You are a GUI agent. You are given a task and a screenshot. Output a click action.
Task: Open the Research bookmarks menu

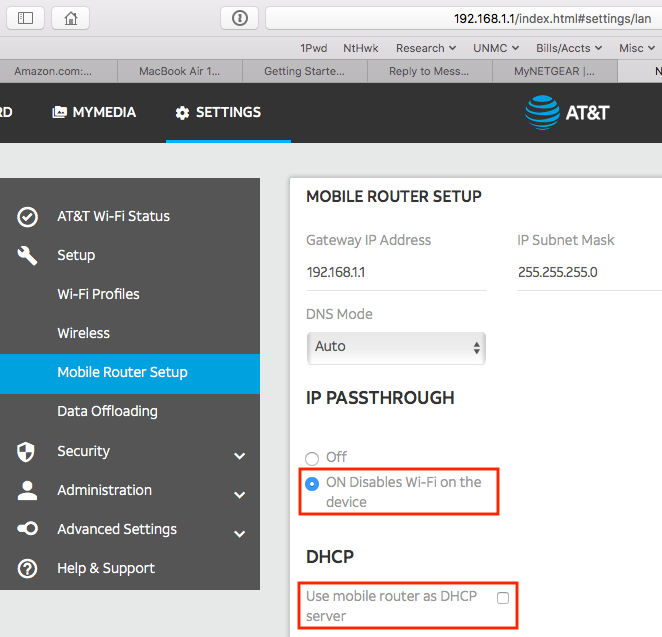(x=426, y=48)
